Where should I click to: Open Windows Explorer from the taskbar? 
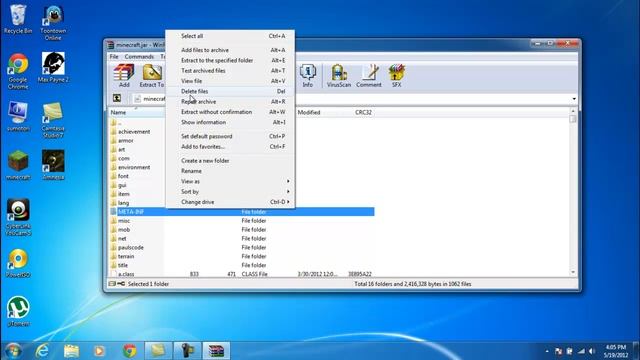(71, 351)
